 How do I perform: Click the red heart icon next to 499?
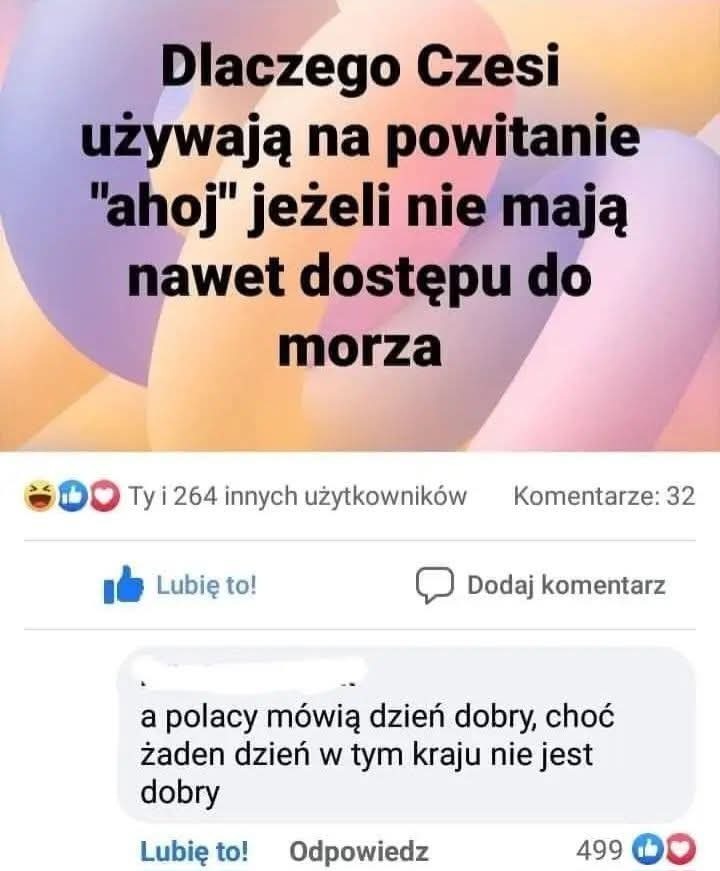pos(680,849)
